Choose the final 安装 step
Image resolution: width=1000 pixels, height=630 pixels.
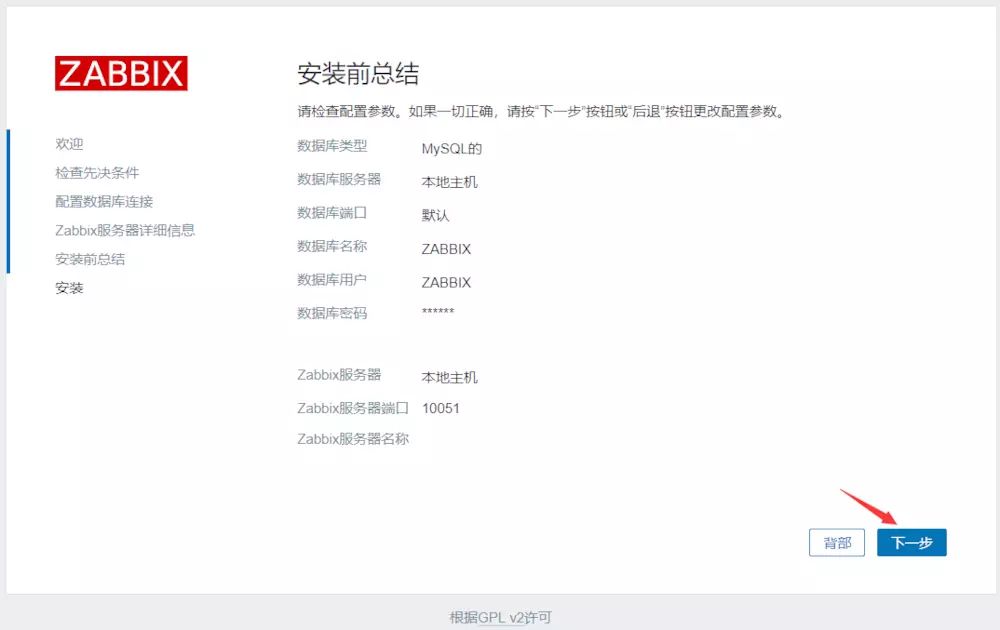(69, 288)
